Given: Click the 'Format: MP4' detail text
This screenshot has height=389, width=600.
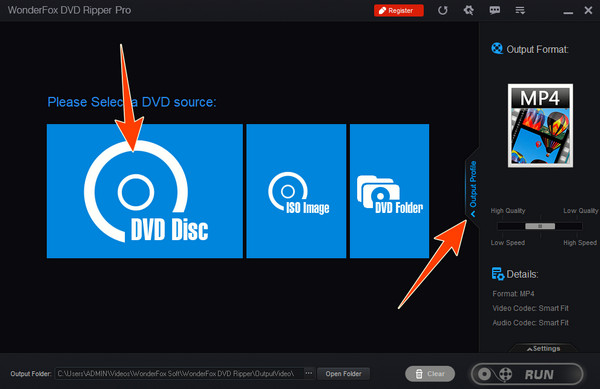Looking at the screenshot, I should pos(513,294).
